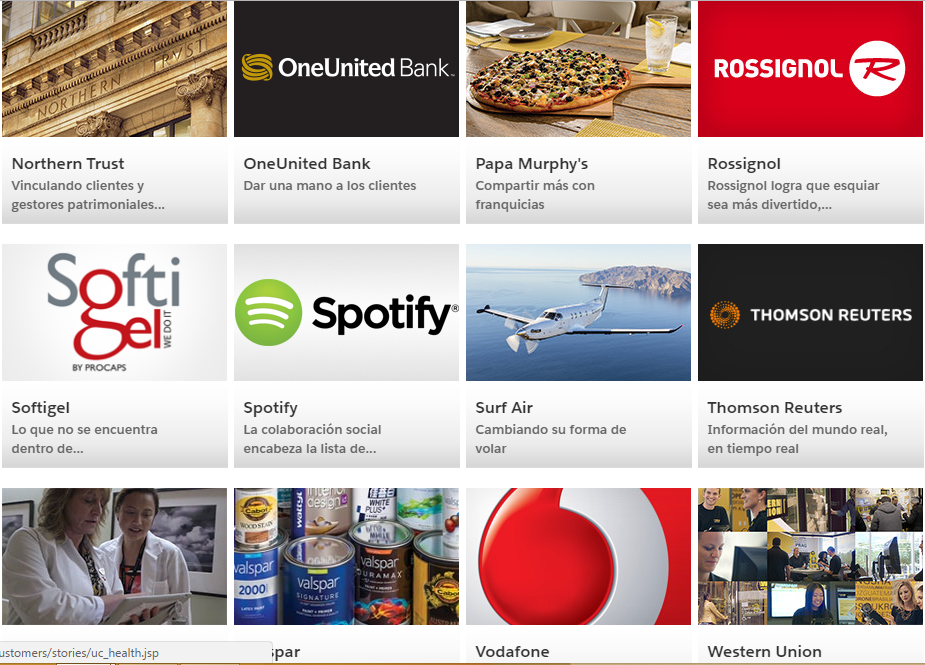925x665 pixels.
Task: Open the Surf Air airplane photo
Action: (x=578, y=312)
